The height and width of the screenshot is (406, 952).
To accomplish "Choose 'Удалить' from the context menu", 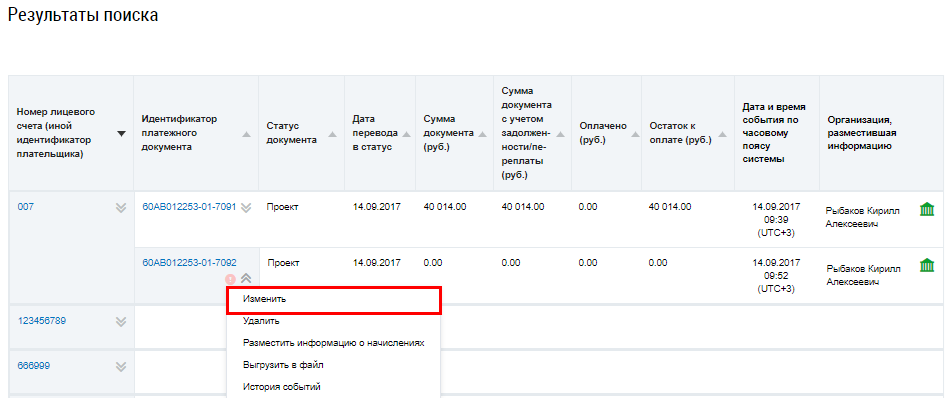I will click(261, 321).
